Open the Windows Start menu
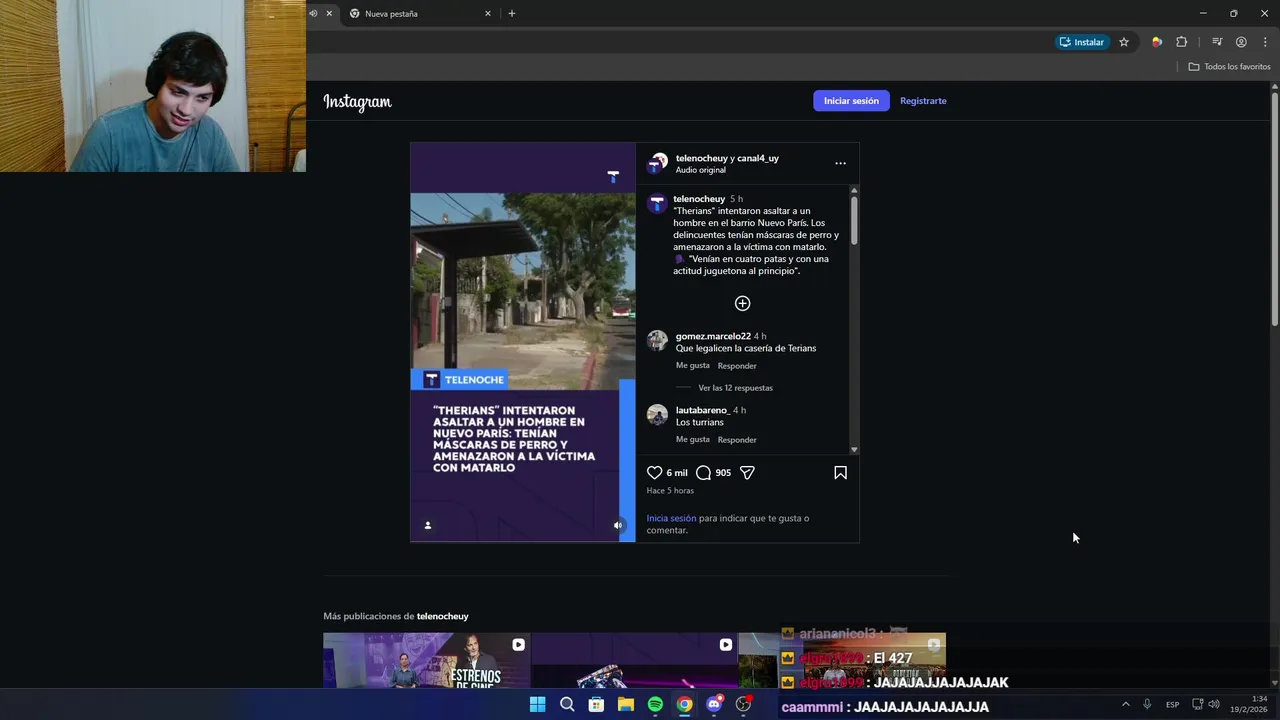 pyautogui.click(x=537, y=704)
